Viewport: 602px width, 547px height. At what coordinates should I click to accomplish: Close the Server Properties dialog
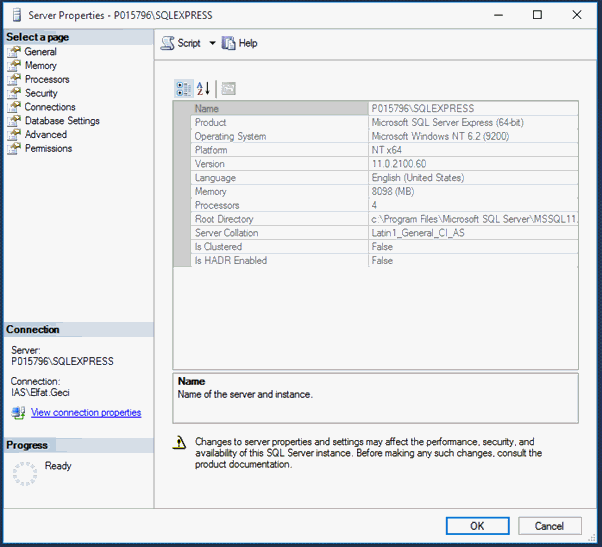coord(577,15)
